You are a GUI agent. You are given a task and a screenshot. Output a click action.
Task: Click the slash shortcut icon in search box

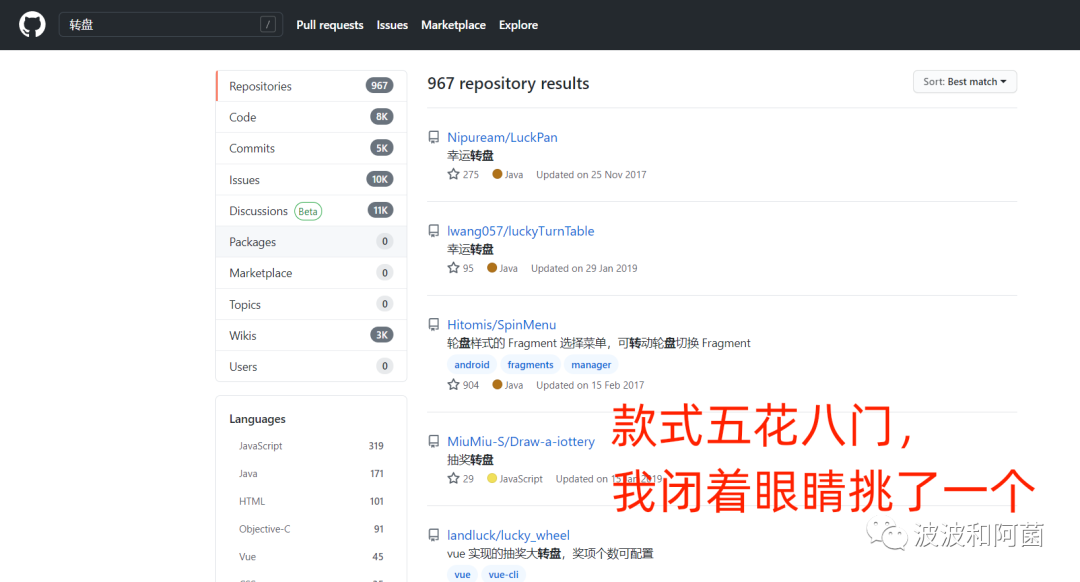(x=268, y=25)
